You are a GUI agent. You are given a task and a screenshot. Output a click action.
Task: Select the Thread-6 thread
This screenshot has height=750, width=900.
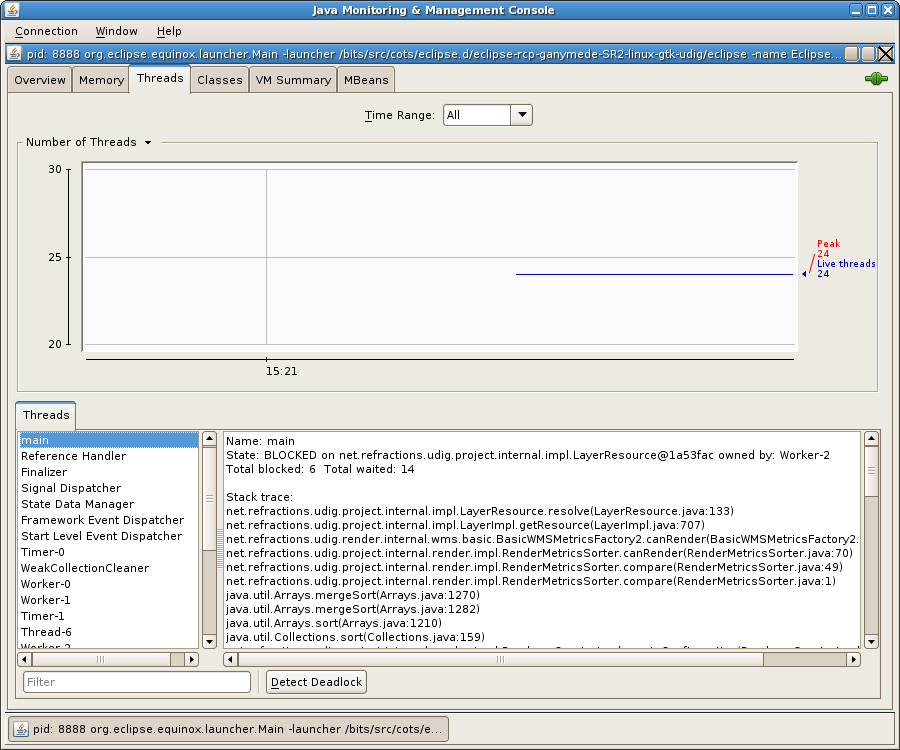click(109, 632)
